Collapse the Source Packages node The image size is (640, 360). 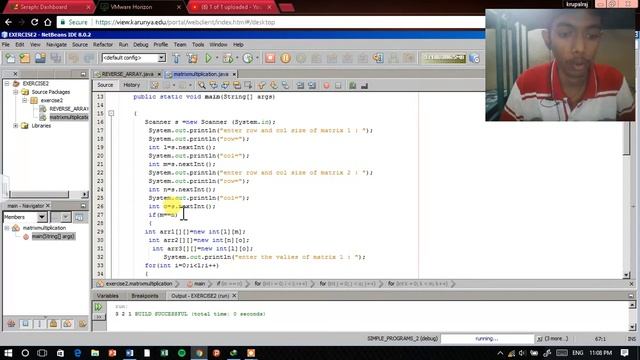16,92
